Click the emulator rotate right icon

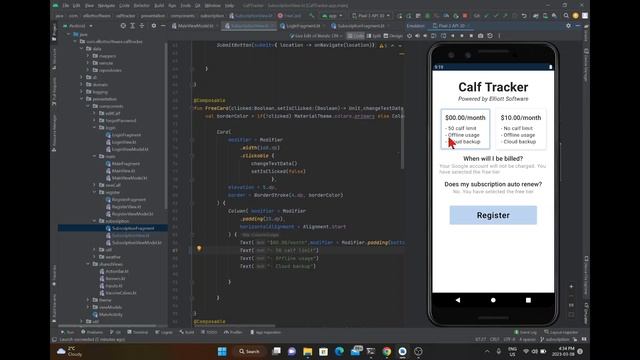coord(443,36)
